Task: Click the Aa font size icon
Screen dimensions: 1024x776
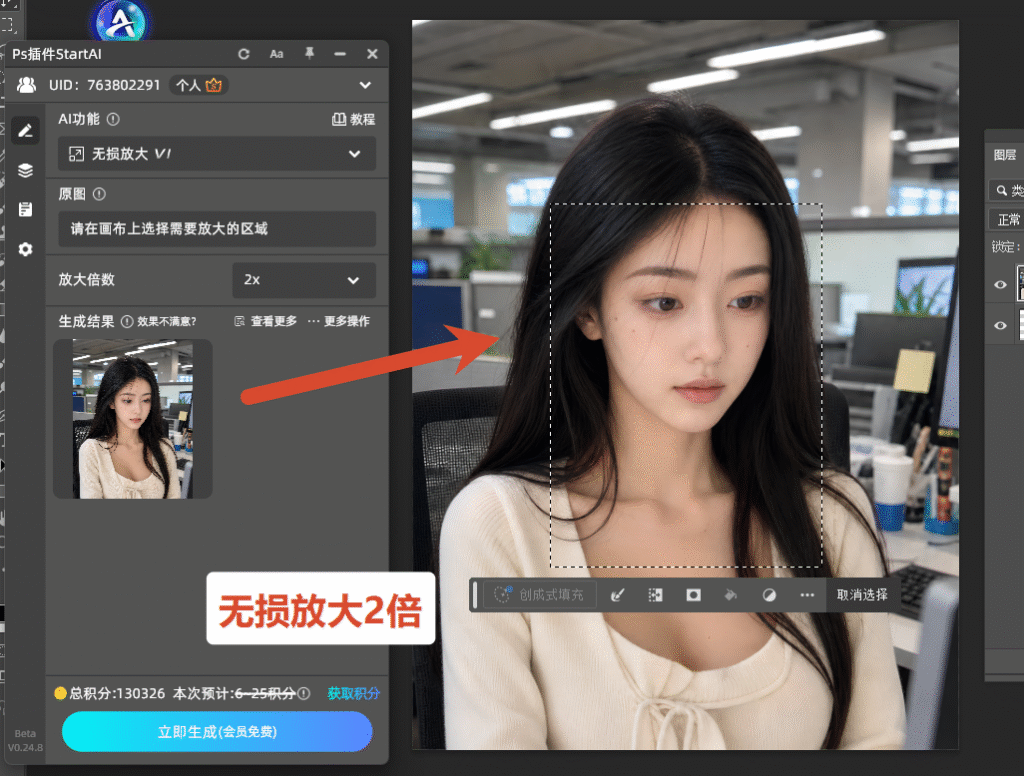Action: coord(276,54)
